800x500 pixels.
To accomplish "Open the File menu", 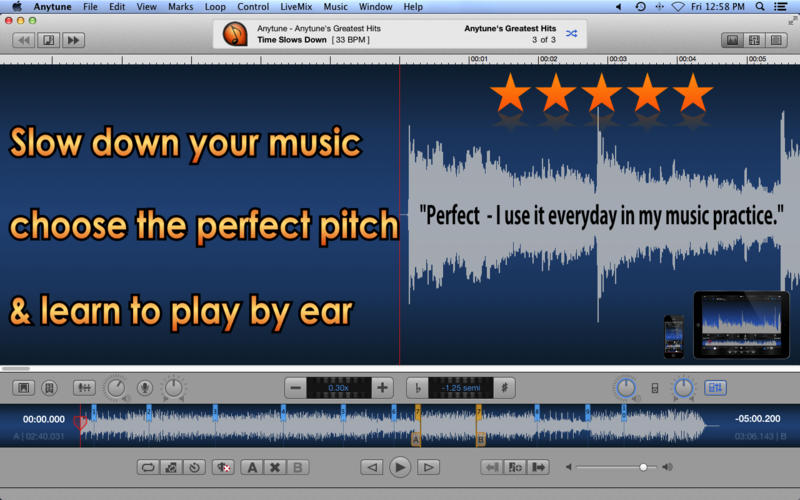I will [x=90, y=7].
